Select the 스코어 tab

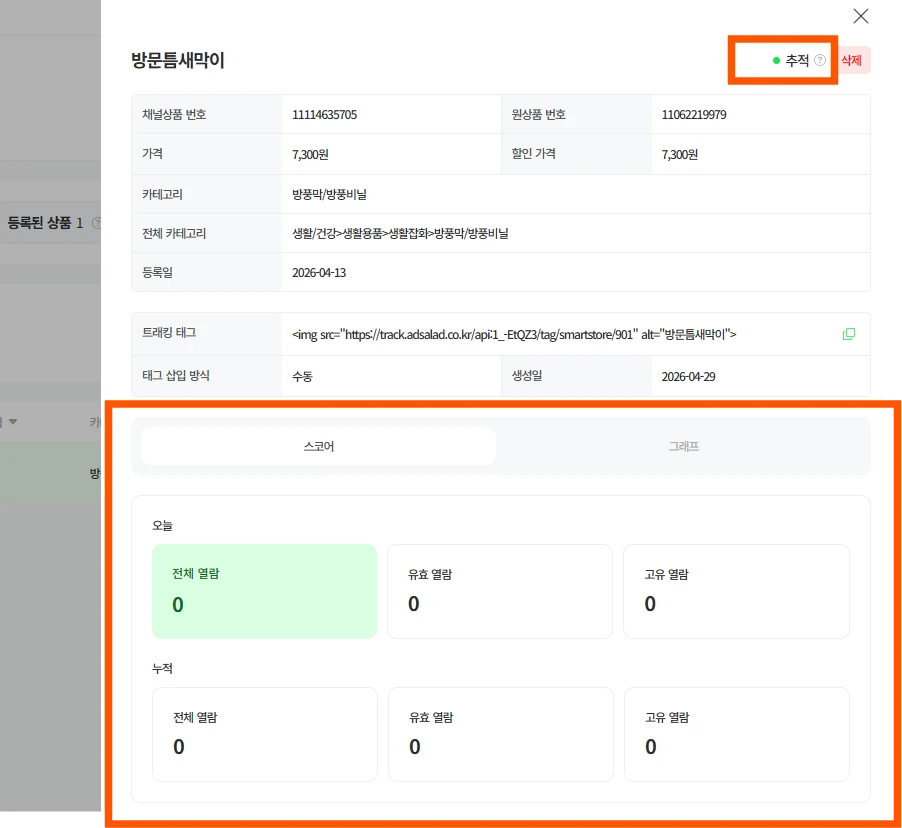pos(318,446)
